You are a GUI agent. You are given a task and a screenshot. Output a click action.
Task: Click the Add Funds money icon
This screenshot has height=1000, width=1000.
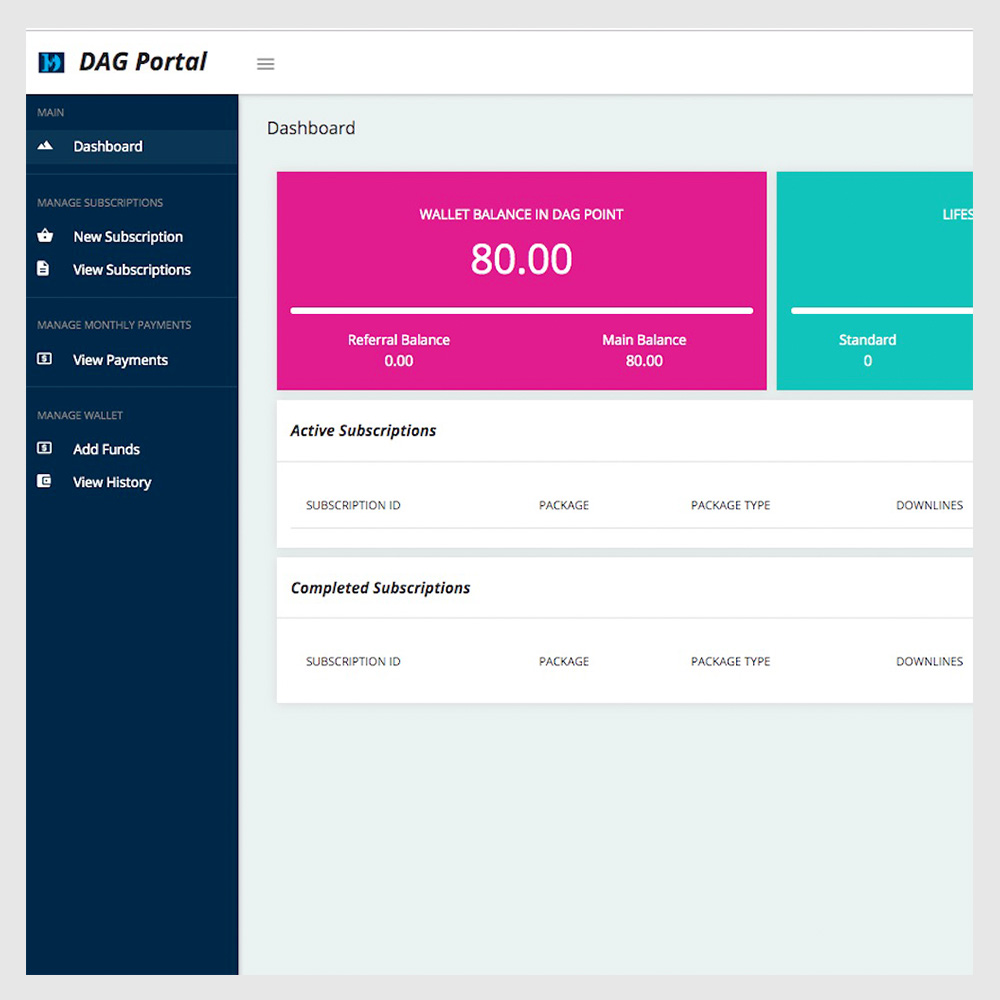(x=45, y=449)
